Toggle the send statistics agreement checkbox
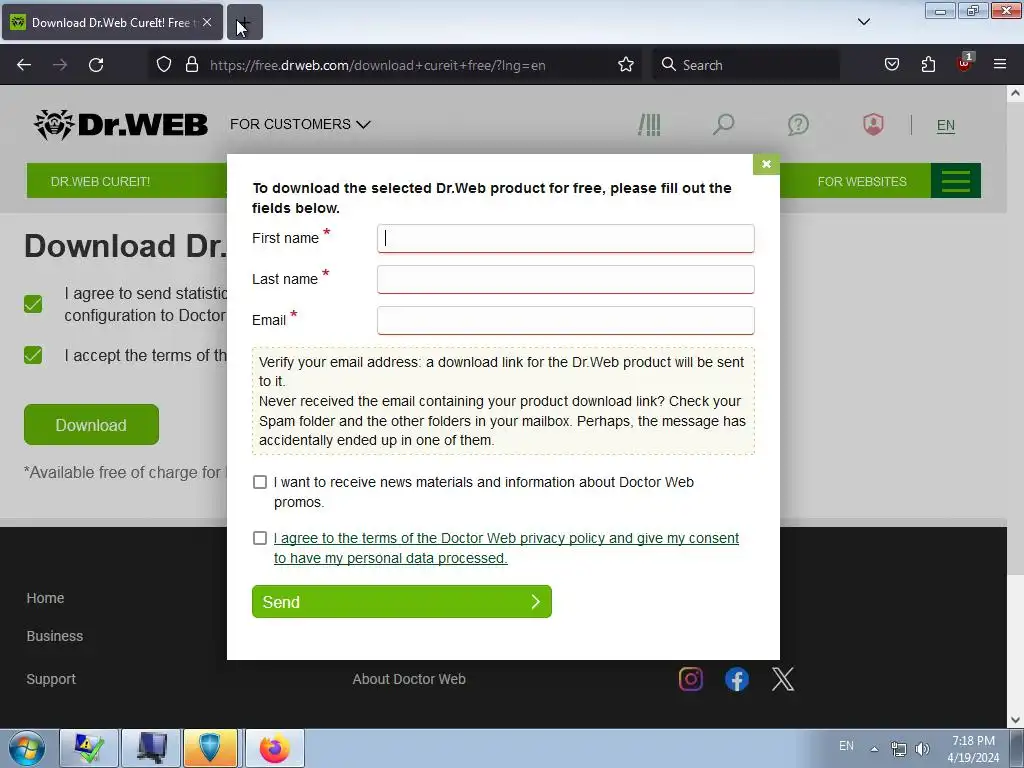 pyautogui.click(x=33, y=304)
